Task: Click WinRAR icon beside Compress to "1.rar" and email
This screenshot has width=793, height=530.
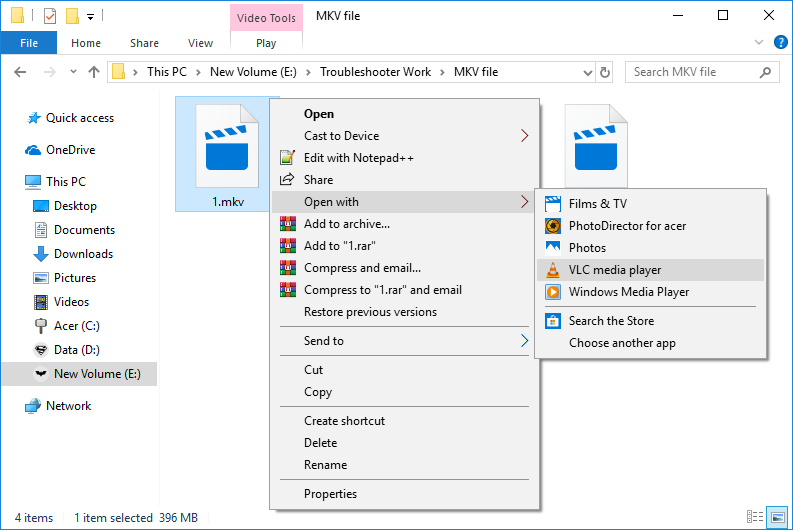Action: (288, 290)
